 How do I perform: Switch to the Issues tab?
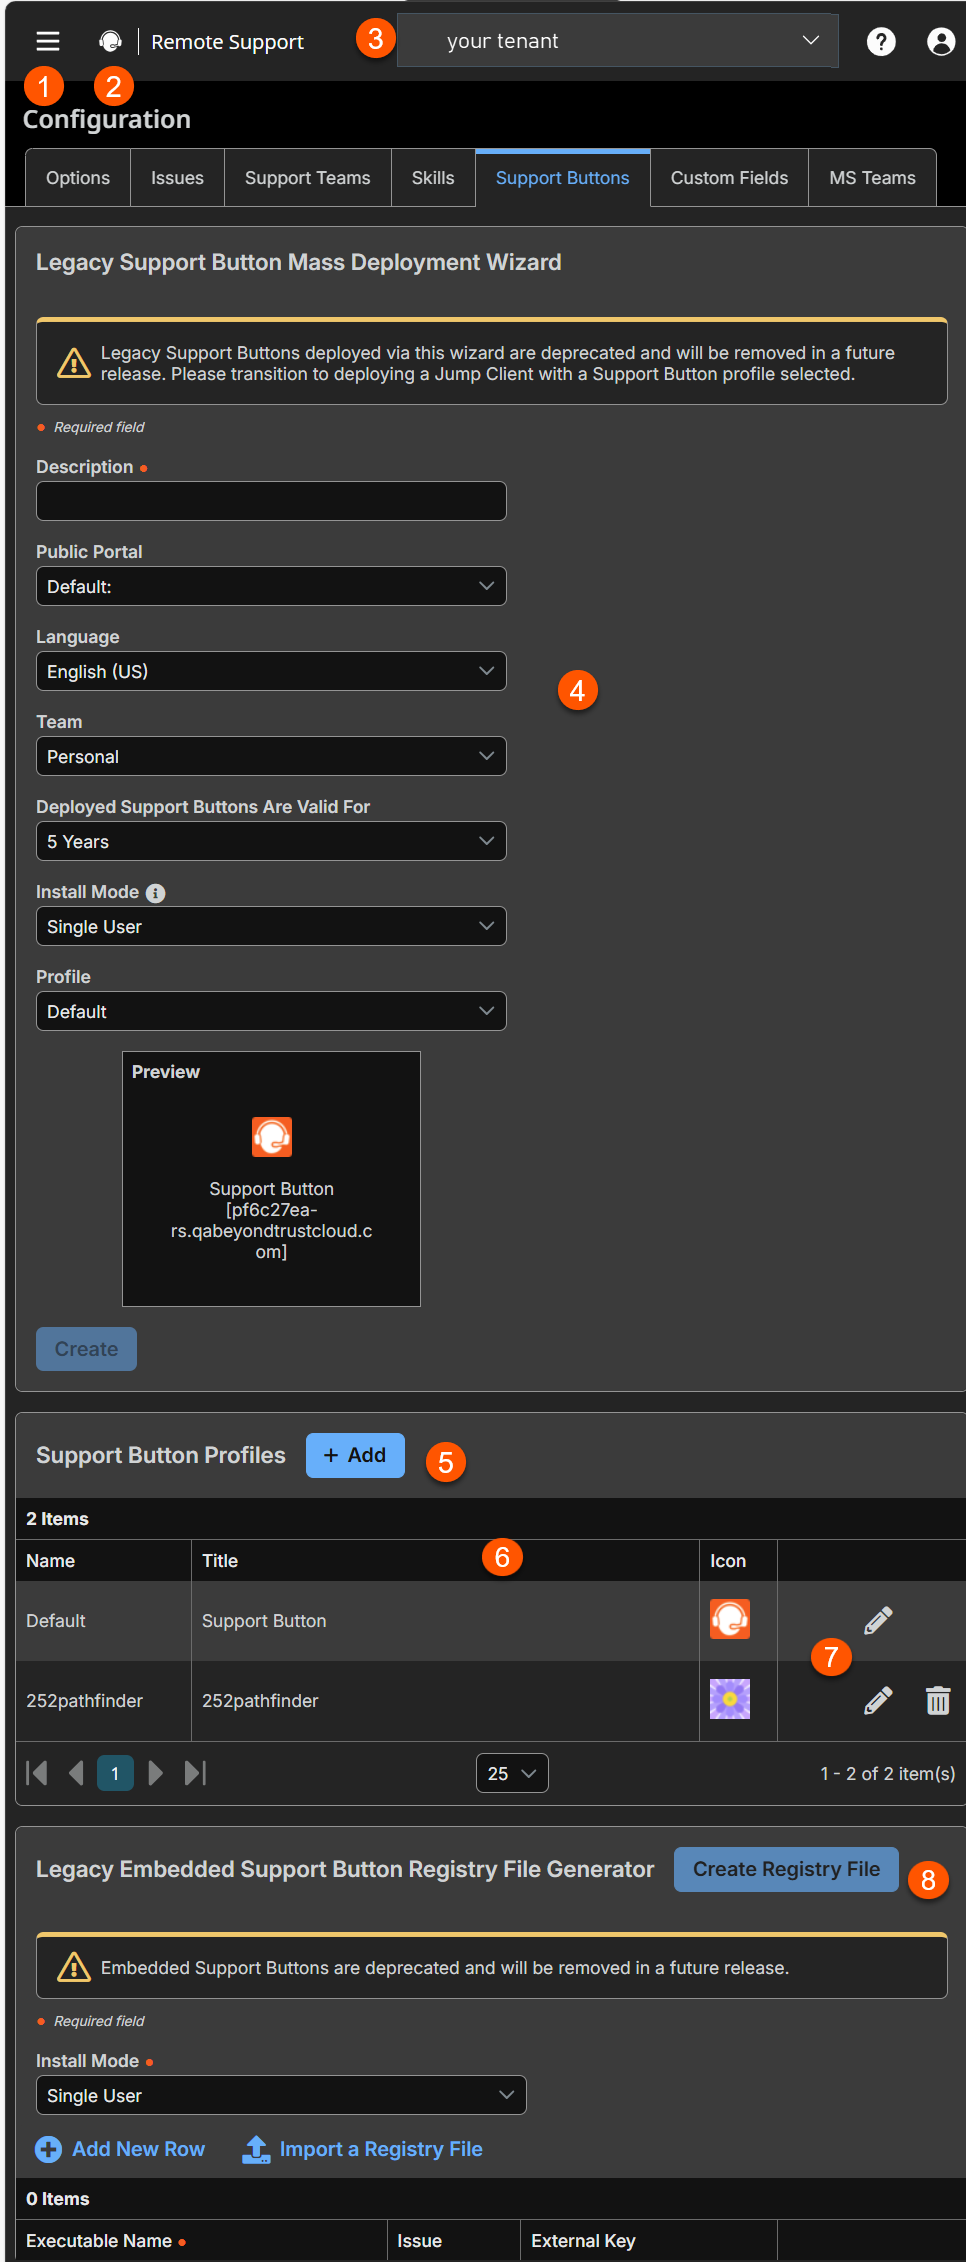[x=177, y=178]
